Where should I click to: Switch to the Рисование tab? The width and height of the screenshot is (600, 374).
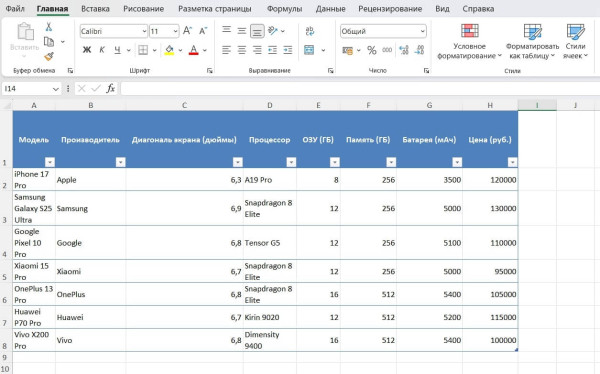coord(143,8)
